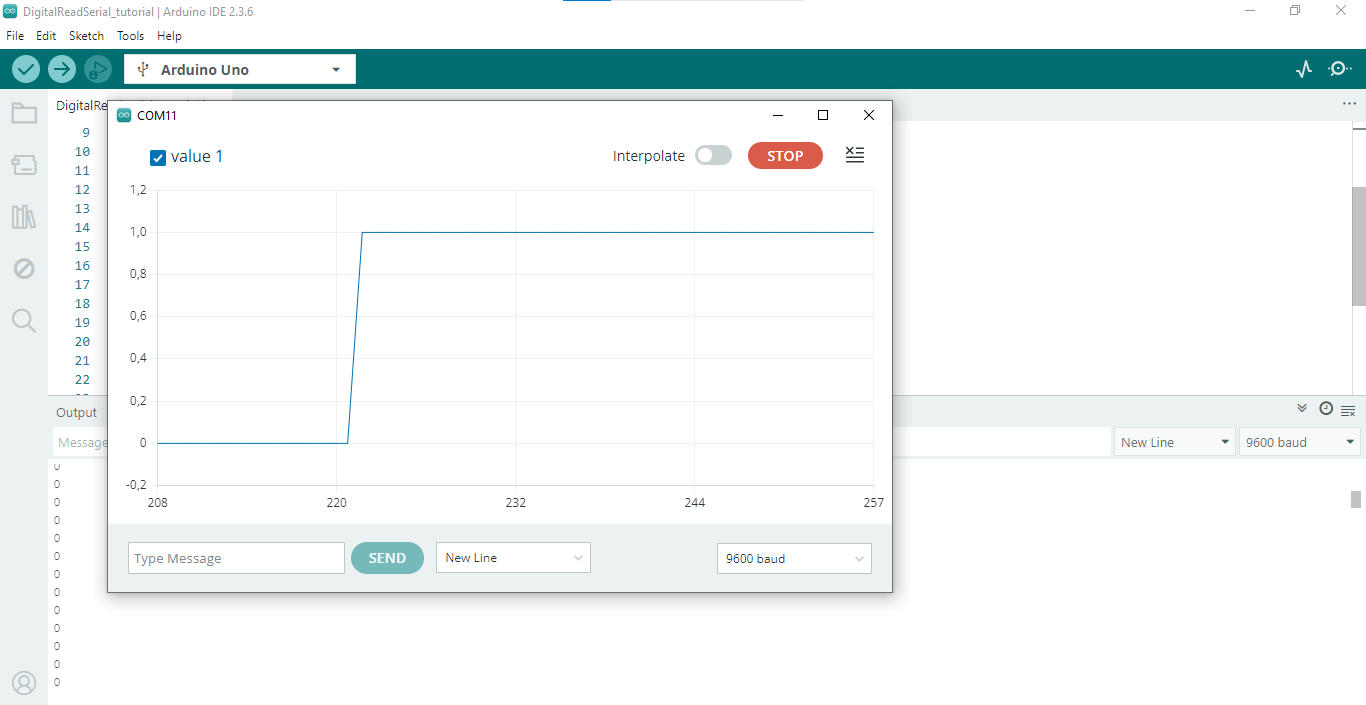This screenshot has width=1366, height=705.
Task: Open the Sketch menu
Action: coord(86,35)
